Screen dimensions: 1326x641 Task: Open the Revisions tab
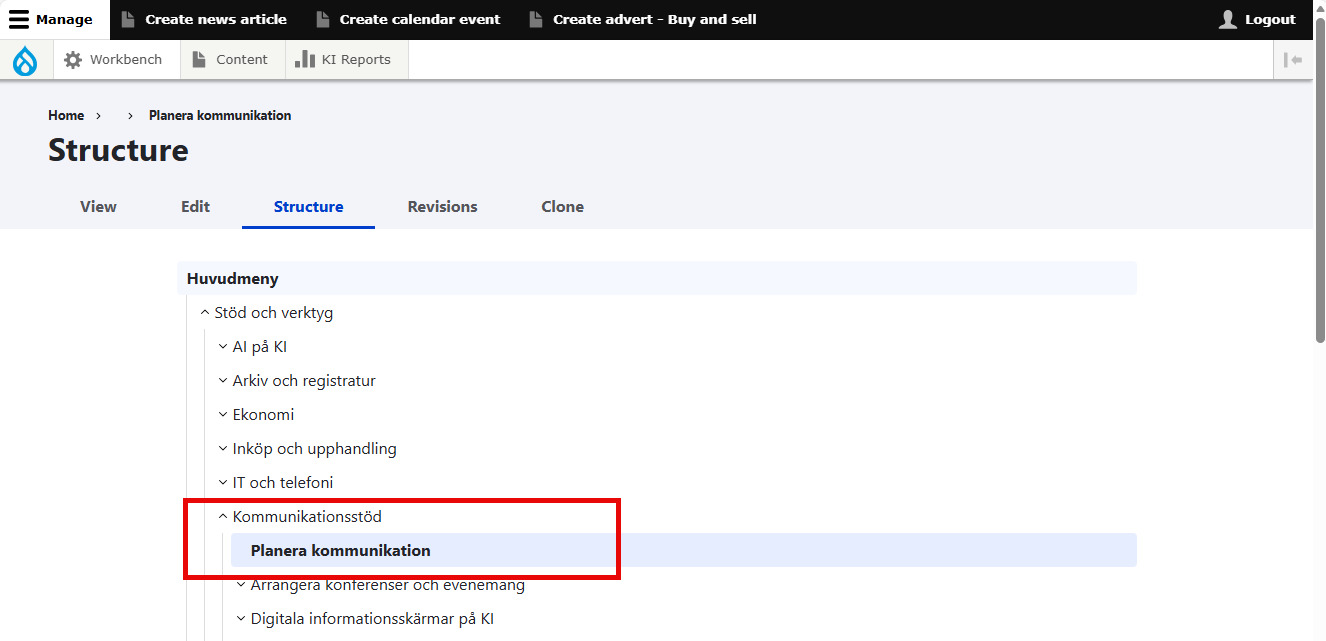[x=442, y=207]
